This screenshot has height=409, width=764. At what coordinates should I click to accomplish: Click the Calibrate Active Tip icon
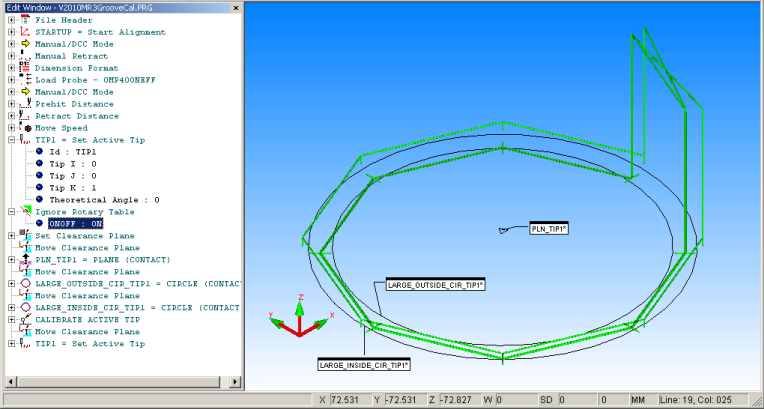click(x=25, y=319)
